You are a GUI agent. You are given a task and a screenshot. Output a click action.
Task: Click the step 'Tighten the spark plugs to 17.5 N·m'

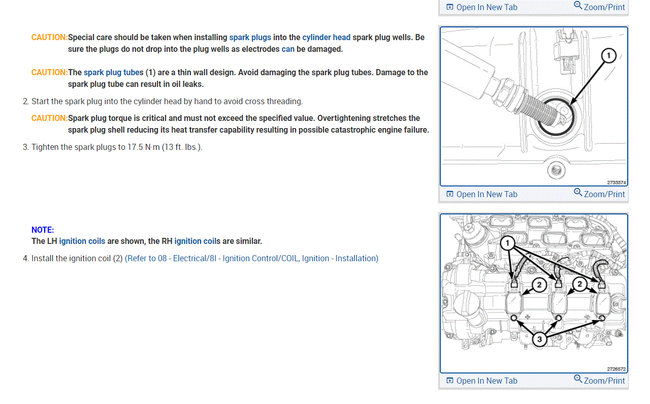click(117, 147)
